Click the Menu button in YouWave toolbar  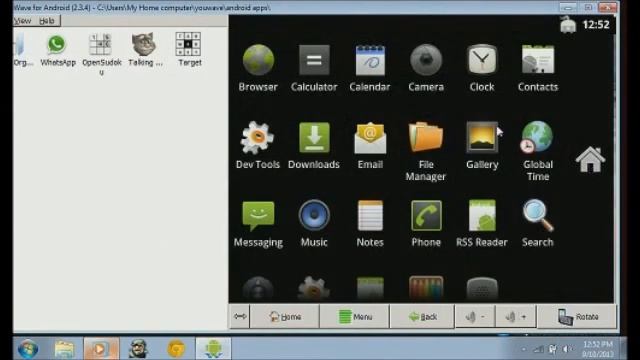(355, 317)
